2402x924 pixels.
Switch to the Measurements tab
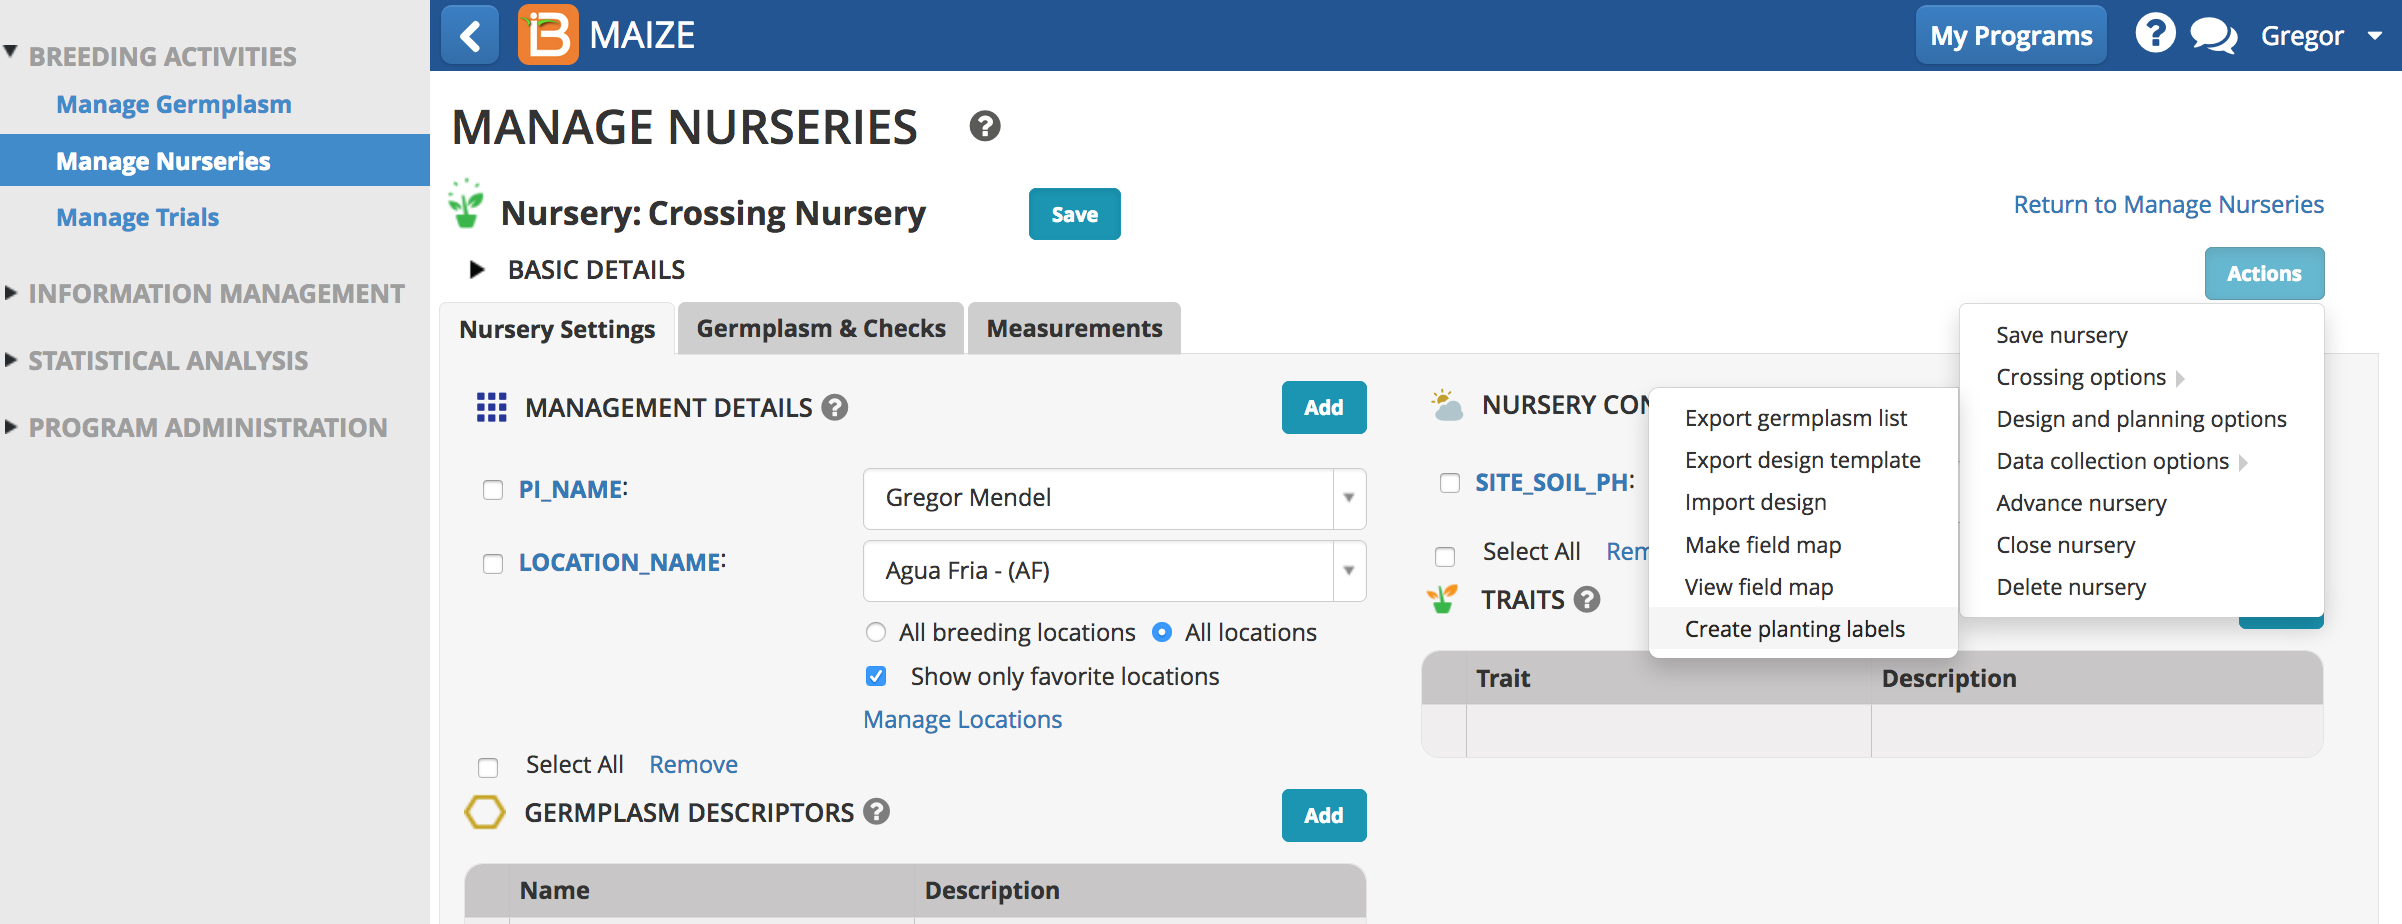tap(1074, 328)
